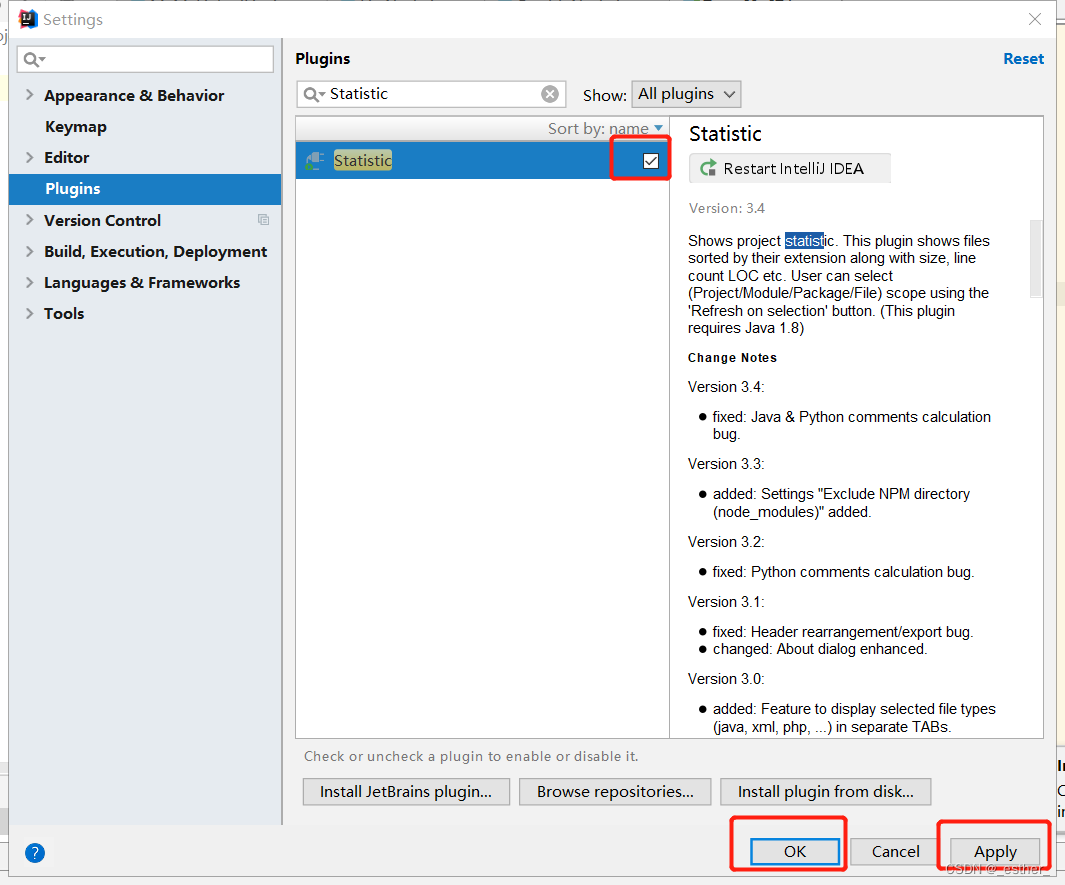Focus the plugin search field containing Statistic
The height and width of the screenshot is (885, 1065).
click(431, 94)
